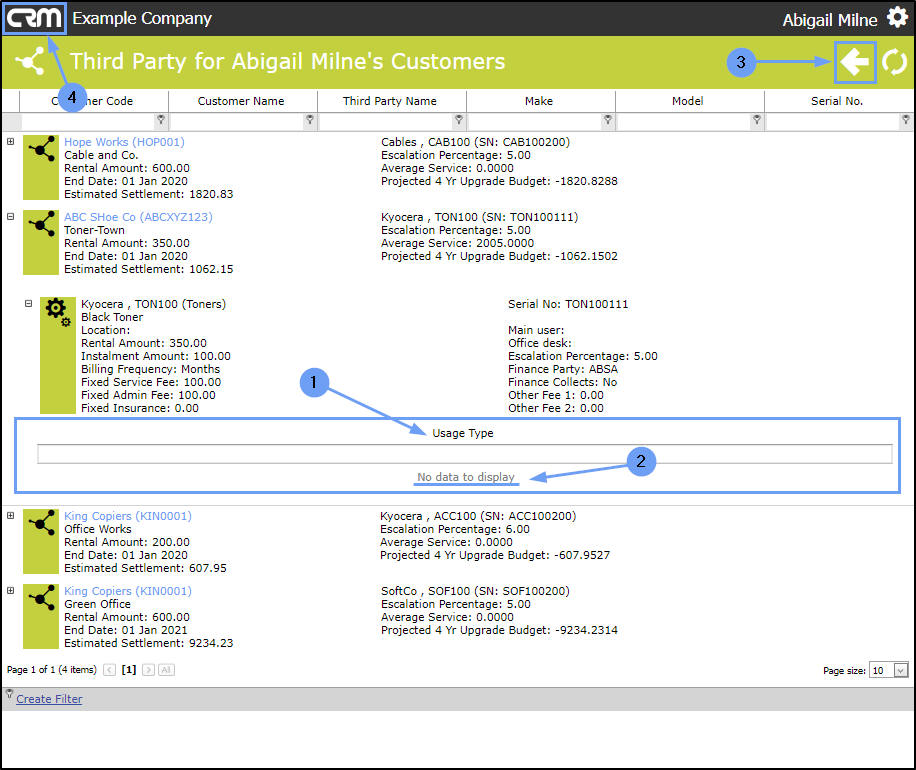Open King Copiers (KIN0001) link above Green Office

click(127, 591)
